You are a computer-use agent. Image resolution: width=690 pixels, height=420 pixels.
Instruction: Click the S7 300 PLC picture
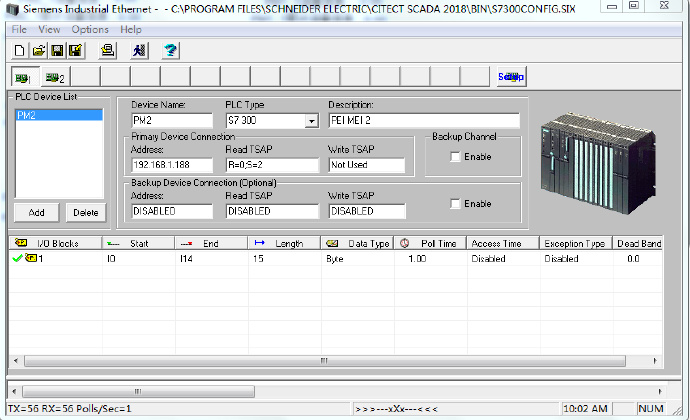[598, 163]
